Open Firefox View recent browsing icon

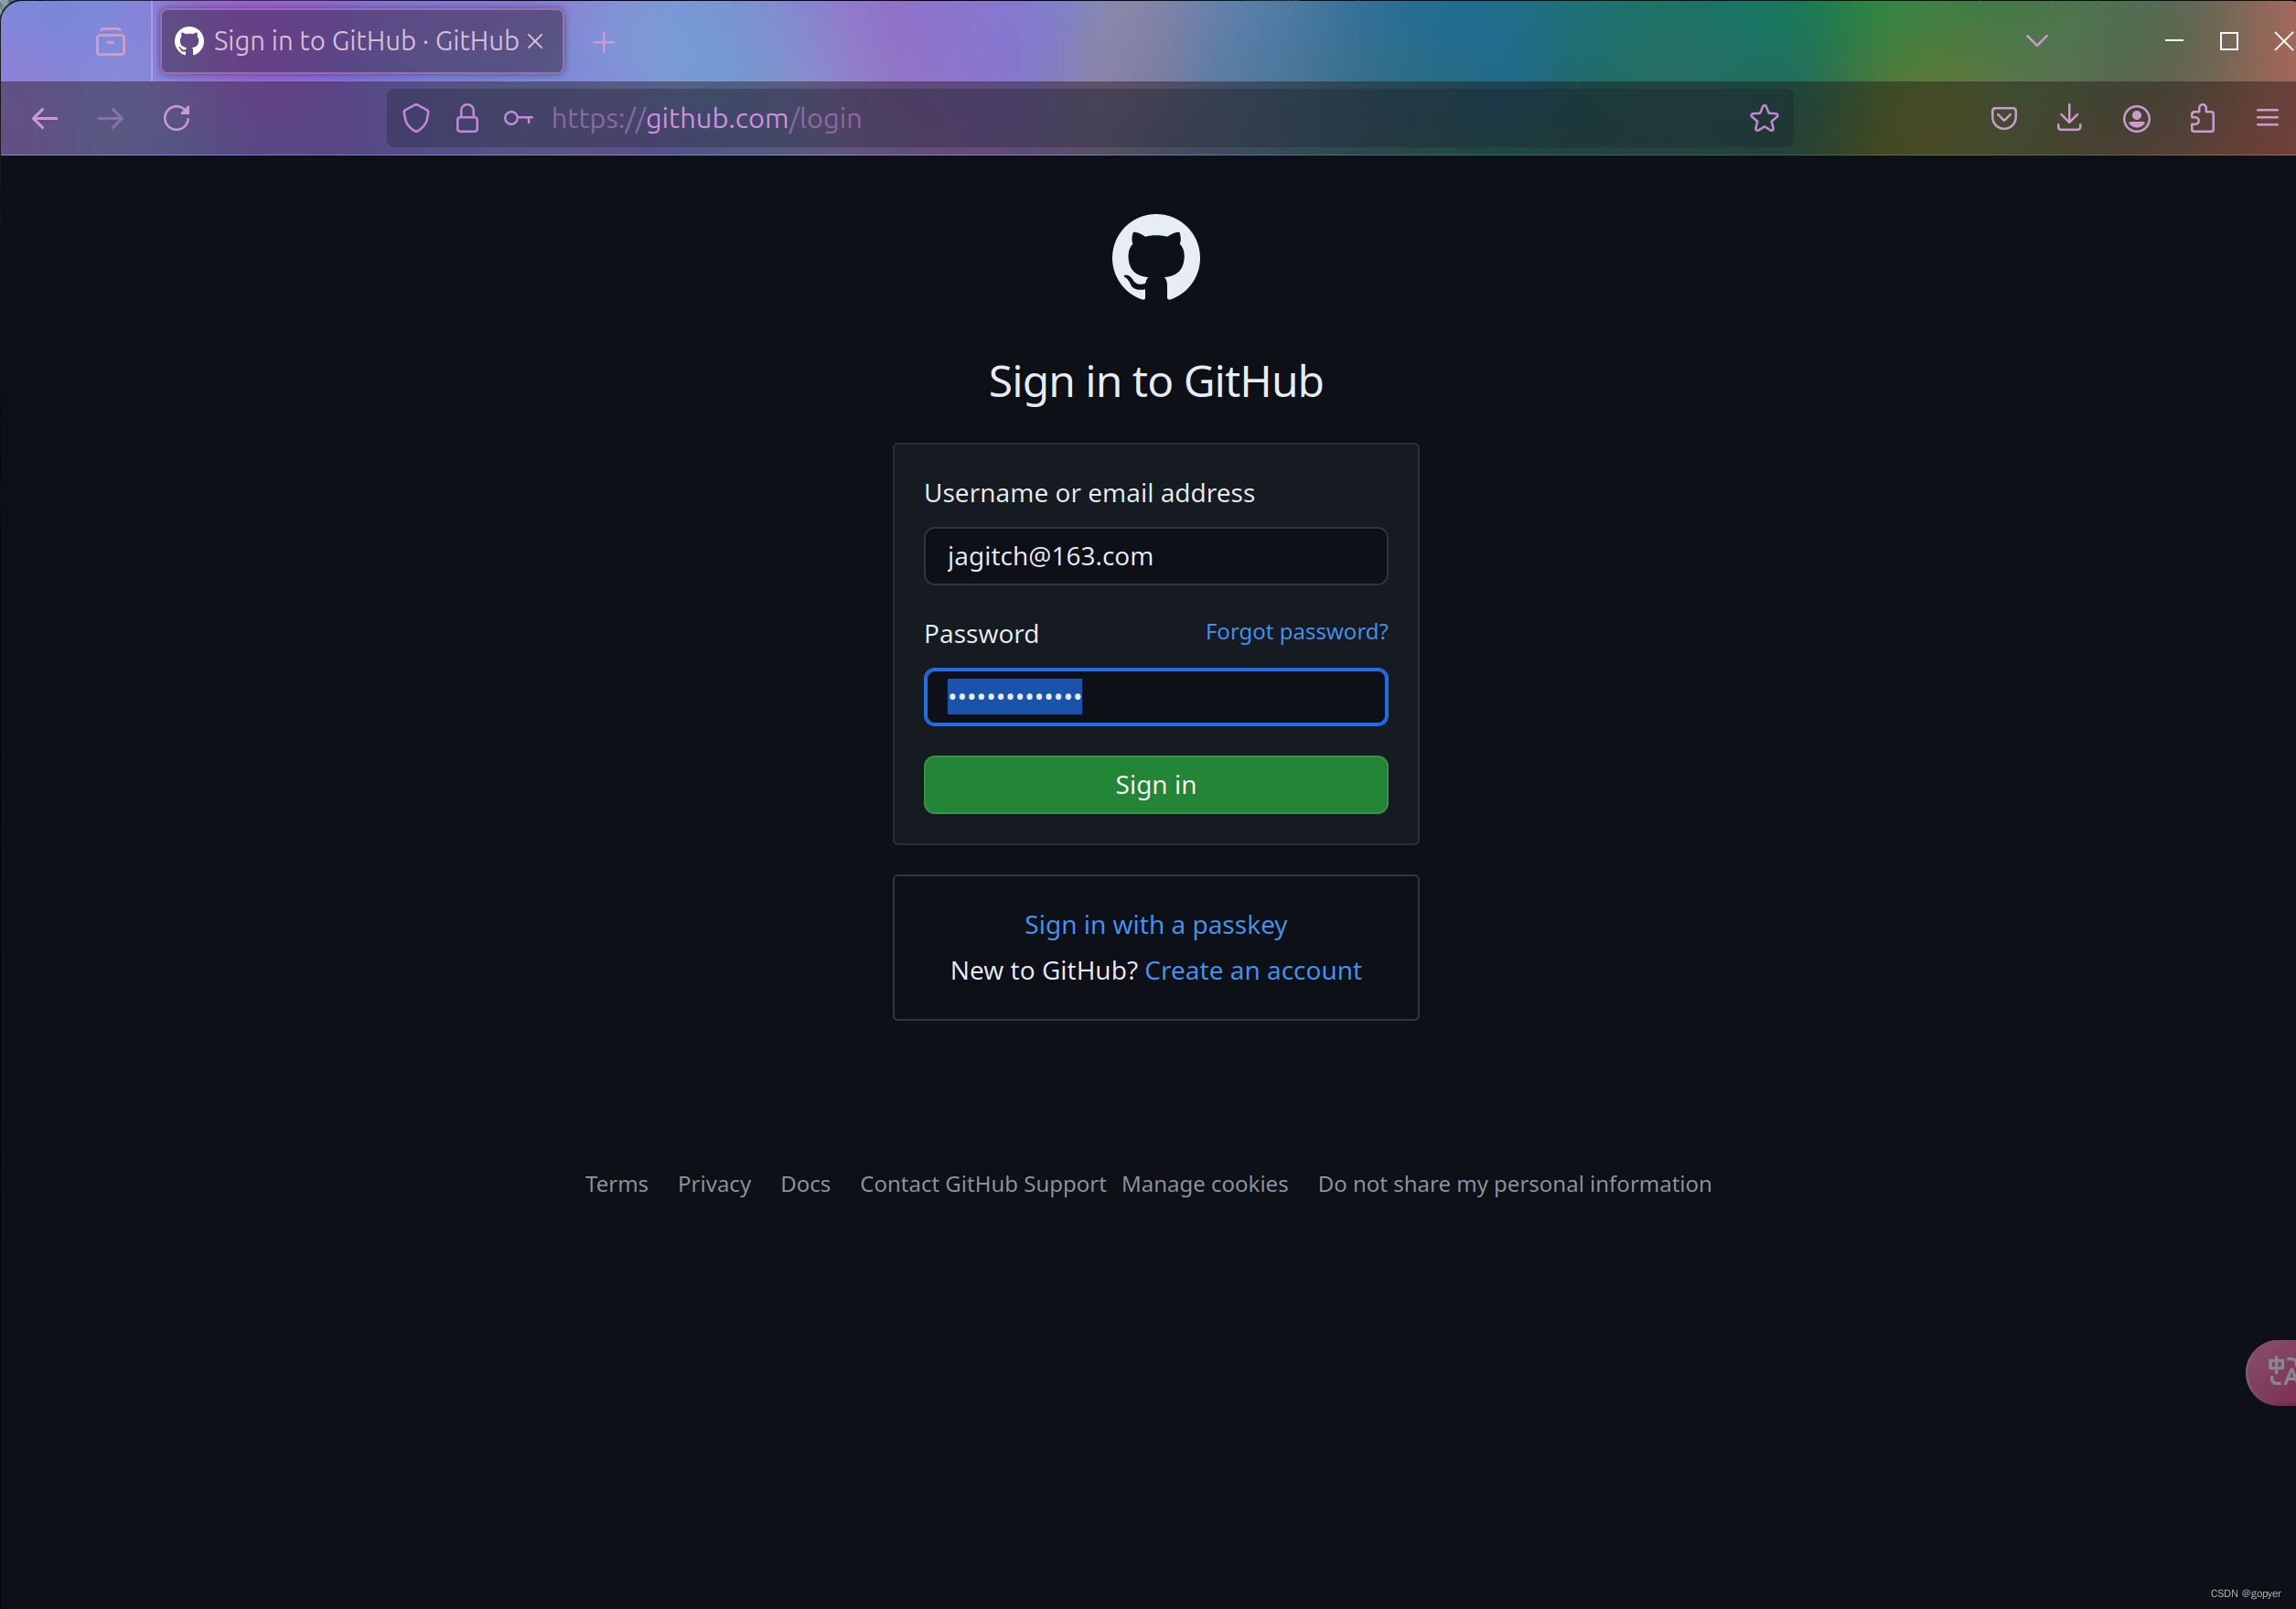(x=110, y=41)
